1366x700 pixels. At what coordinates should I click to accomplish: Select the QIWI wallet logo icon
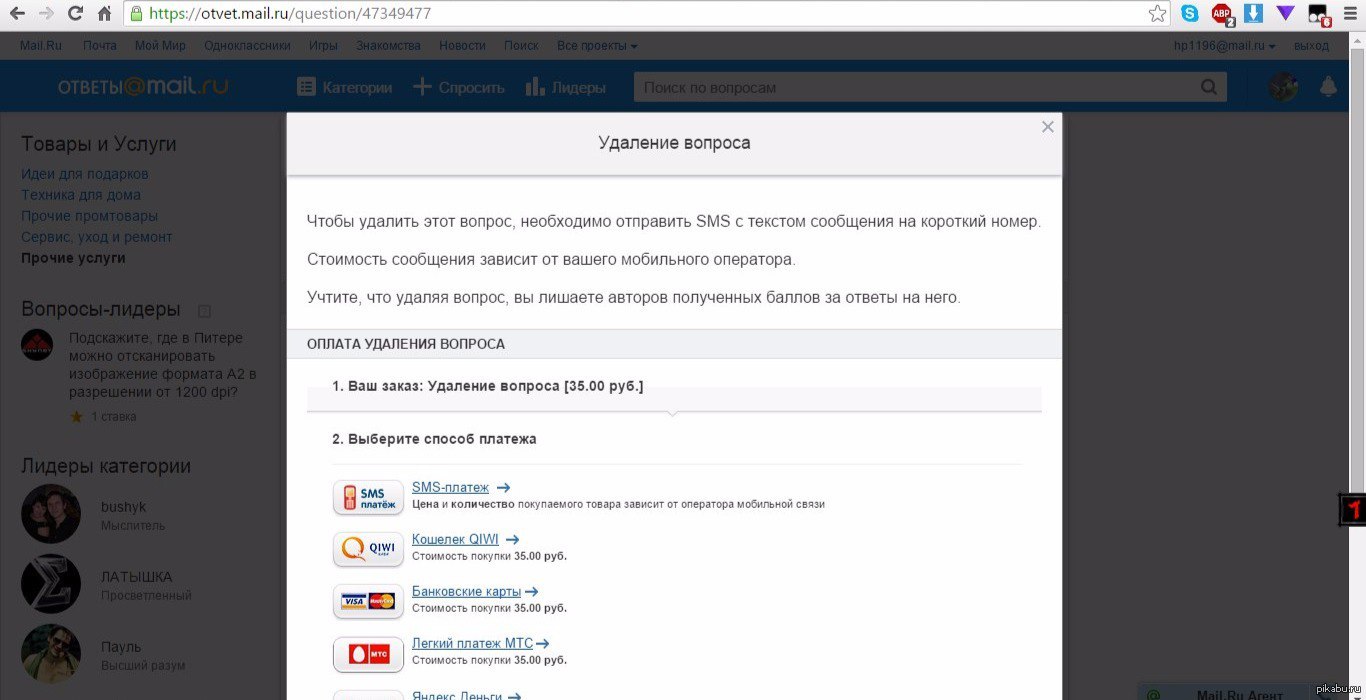(x=368, y=549)
